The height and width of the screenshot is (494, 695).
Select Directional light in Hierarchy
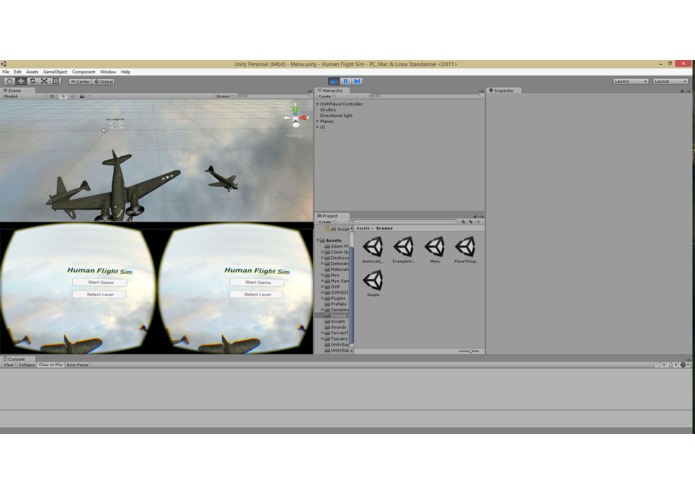[x=336, y=116]
